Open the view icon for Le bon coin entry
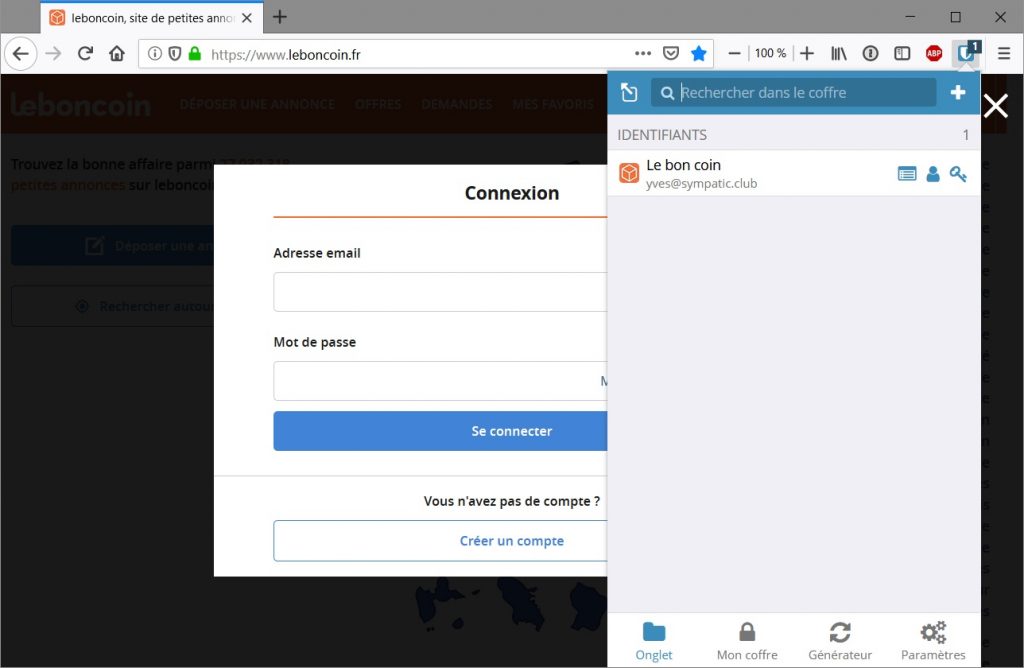 pyautogui.click(x=906, y=174)
